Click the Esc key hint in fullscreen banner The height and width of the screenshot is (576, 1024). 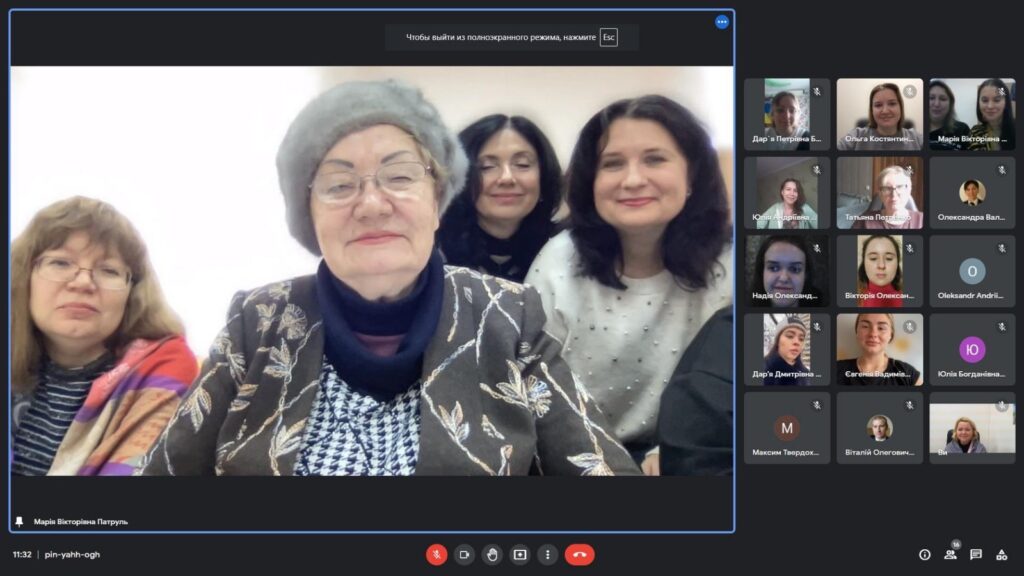point(608,38)
